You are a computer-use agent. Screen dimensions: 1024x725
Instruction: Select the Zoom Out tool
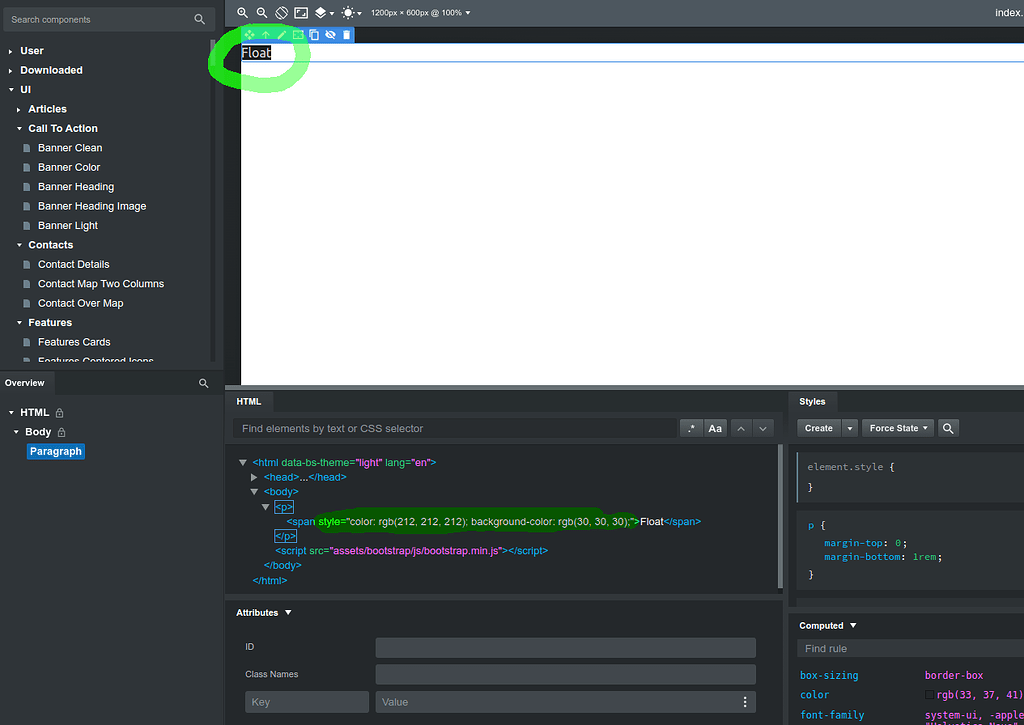[x=261, y=12]
